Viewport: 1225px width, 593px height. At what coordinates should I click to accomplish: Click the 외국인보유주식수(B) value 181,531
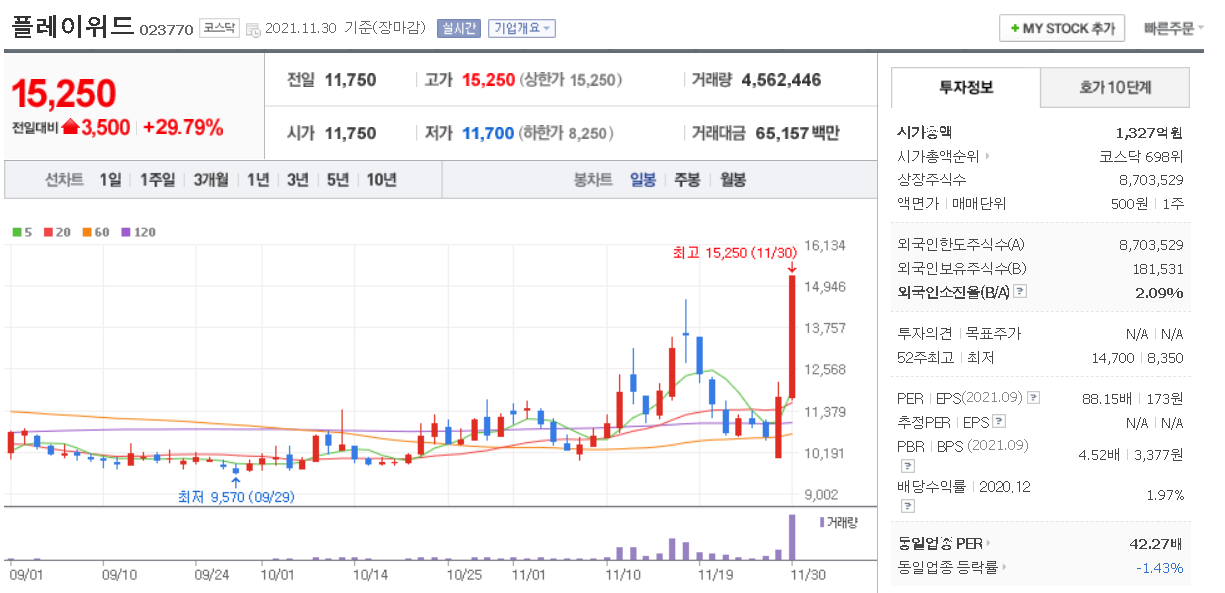pos(1157,268)
